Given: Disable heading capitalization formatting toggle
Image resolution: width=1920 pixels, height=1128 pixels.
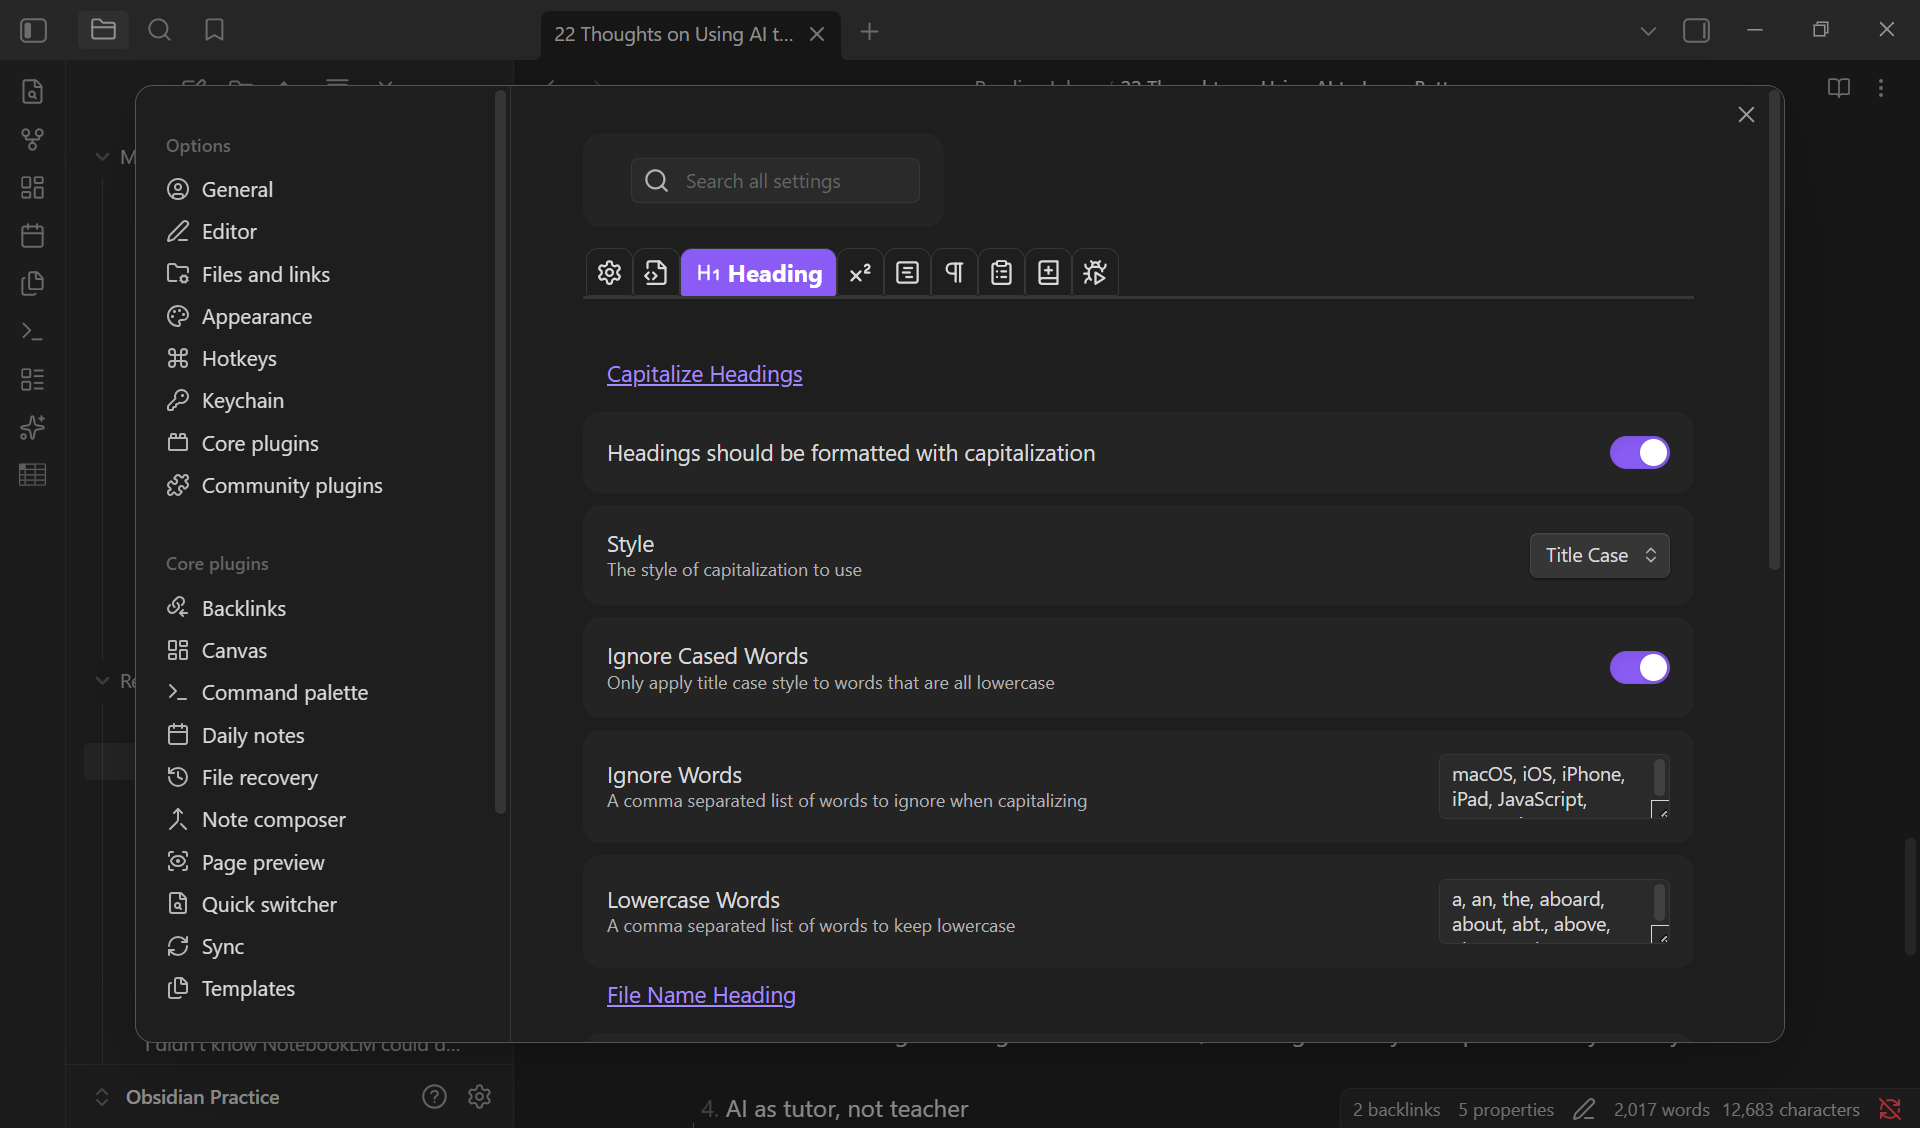Looking at the screenshot, I should pos(1639,453).
